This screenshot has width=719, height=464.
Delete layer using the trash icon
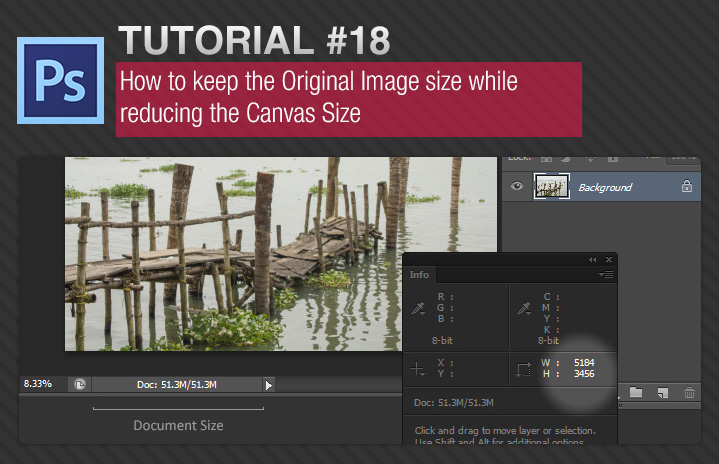[x=689, y=393]
